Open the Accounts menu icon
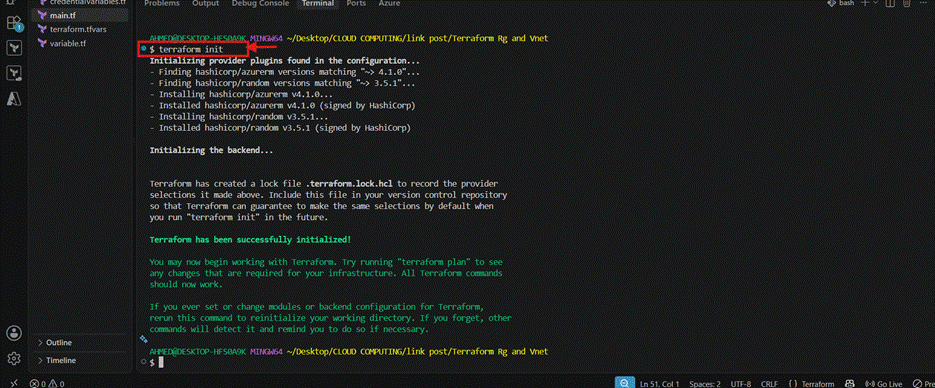The image size is (935, 388). pyautogui.click(x=14, y=333)
